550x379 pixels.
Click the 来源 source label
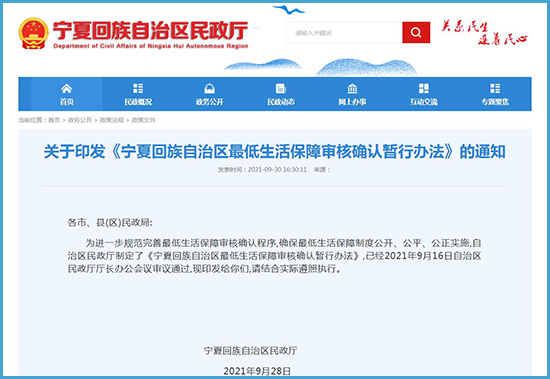pyautogui.click(x=321, y=170)
